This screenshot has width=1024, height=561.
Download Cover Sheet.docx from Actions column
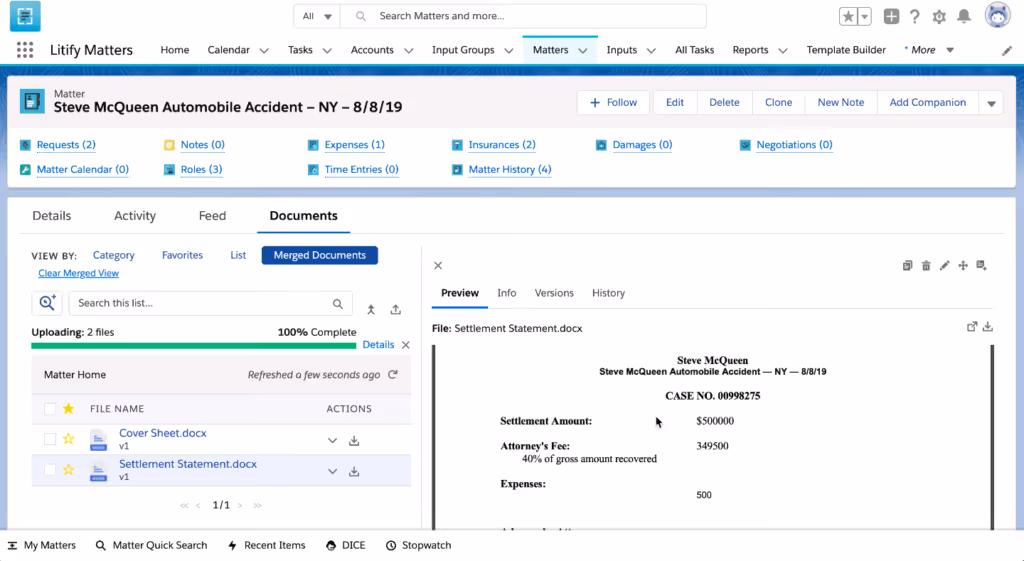click(x=354, y=441)
